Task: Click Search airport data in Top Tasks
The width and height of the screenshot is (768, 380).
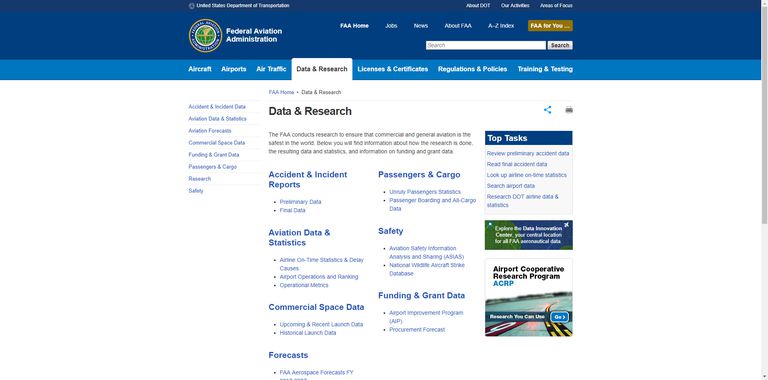Action: tap(511, 186)
